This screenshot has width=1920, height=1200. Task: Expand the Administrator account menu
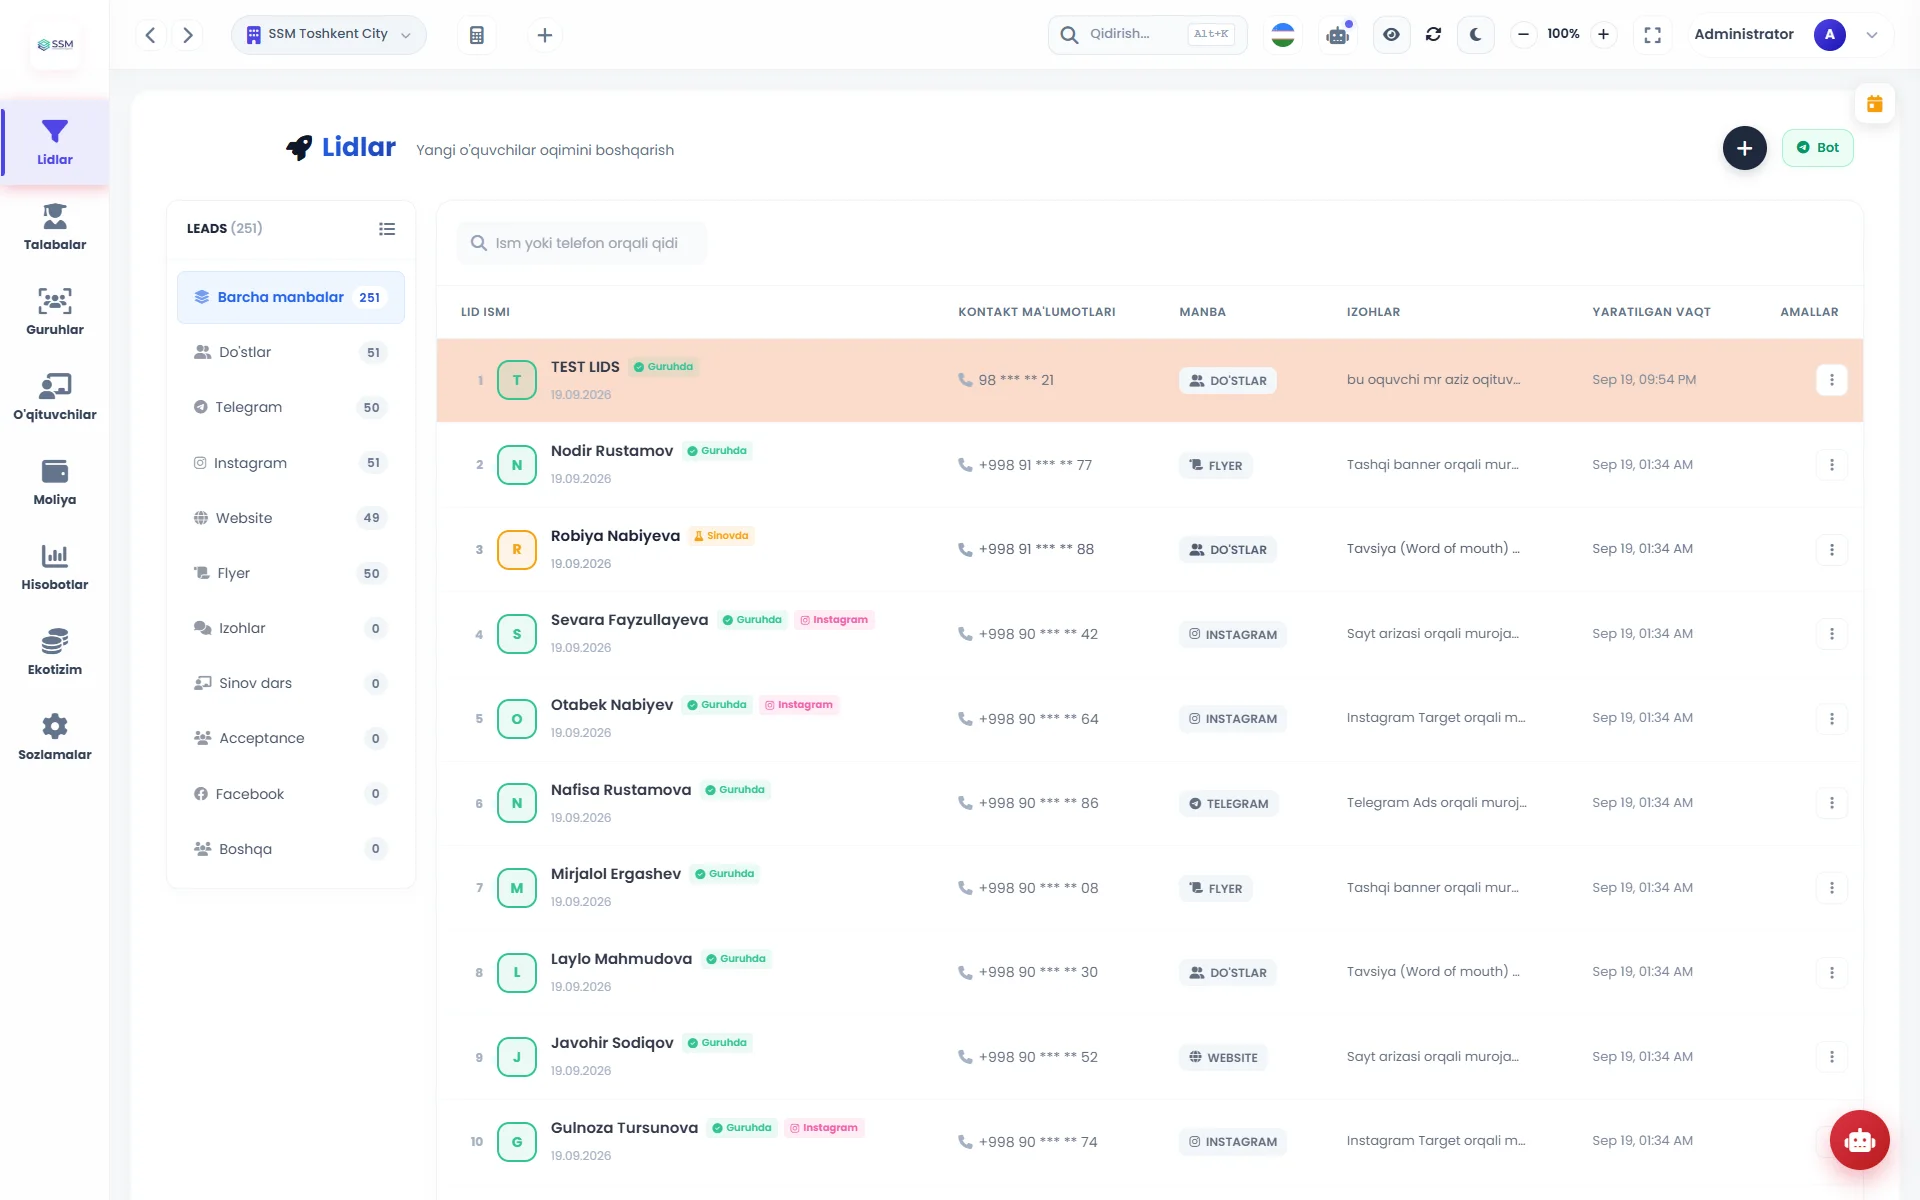click(x=1788, y=35)
